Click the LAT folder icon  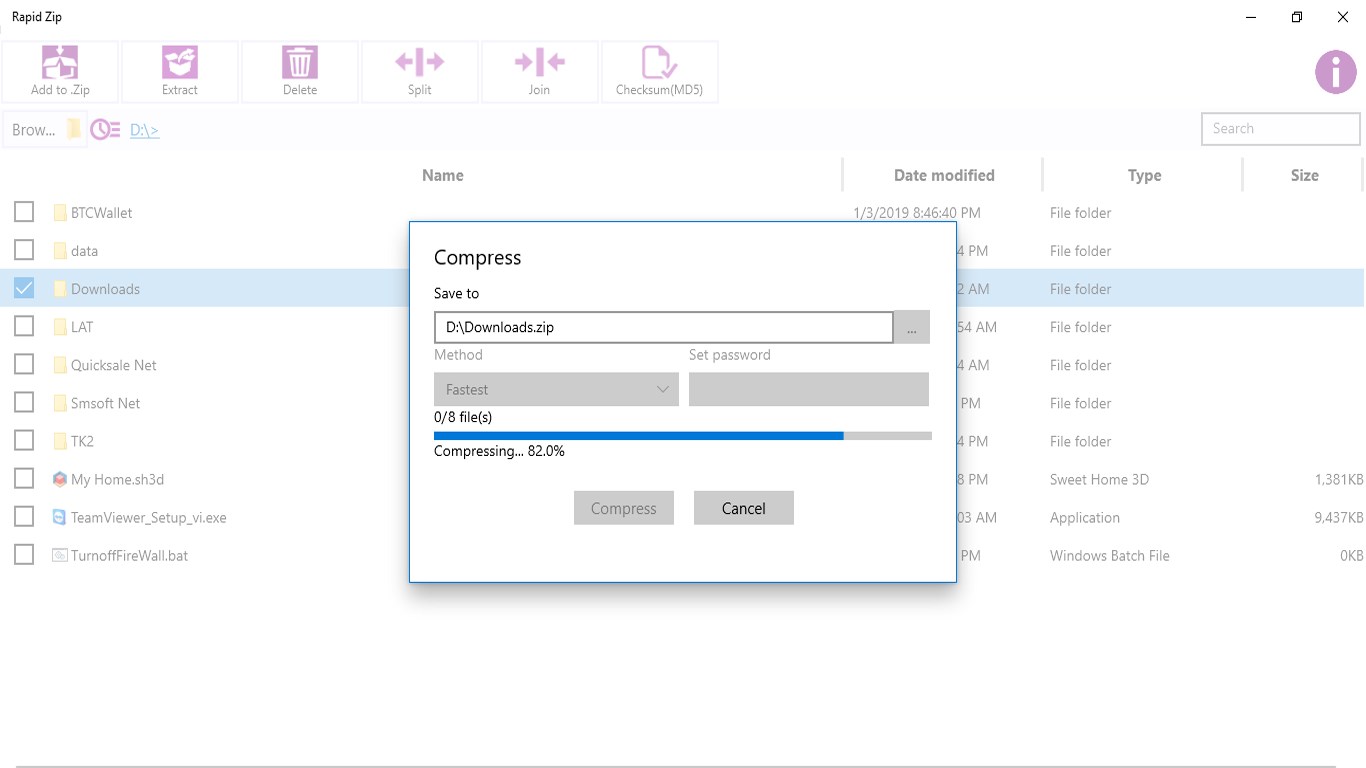(x=60, y=327)
